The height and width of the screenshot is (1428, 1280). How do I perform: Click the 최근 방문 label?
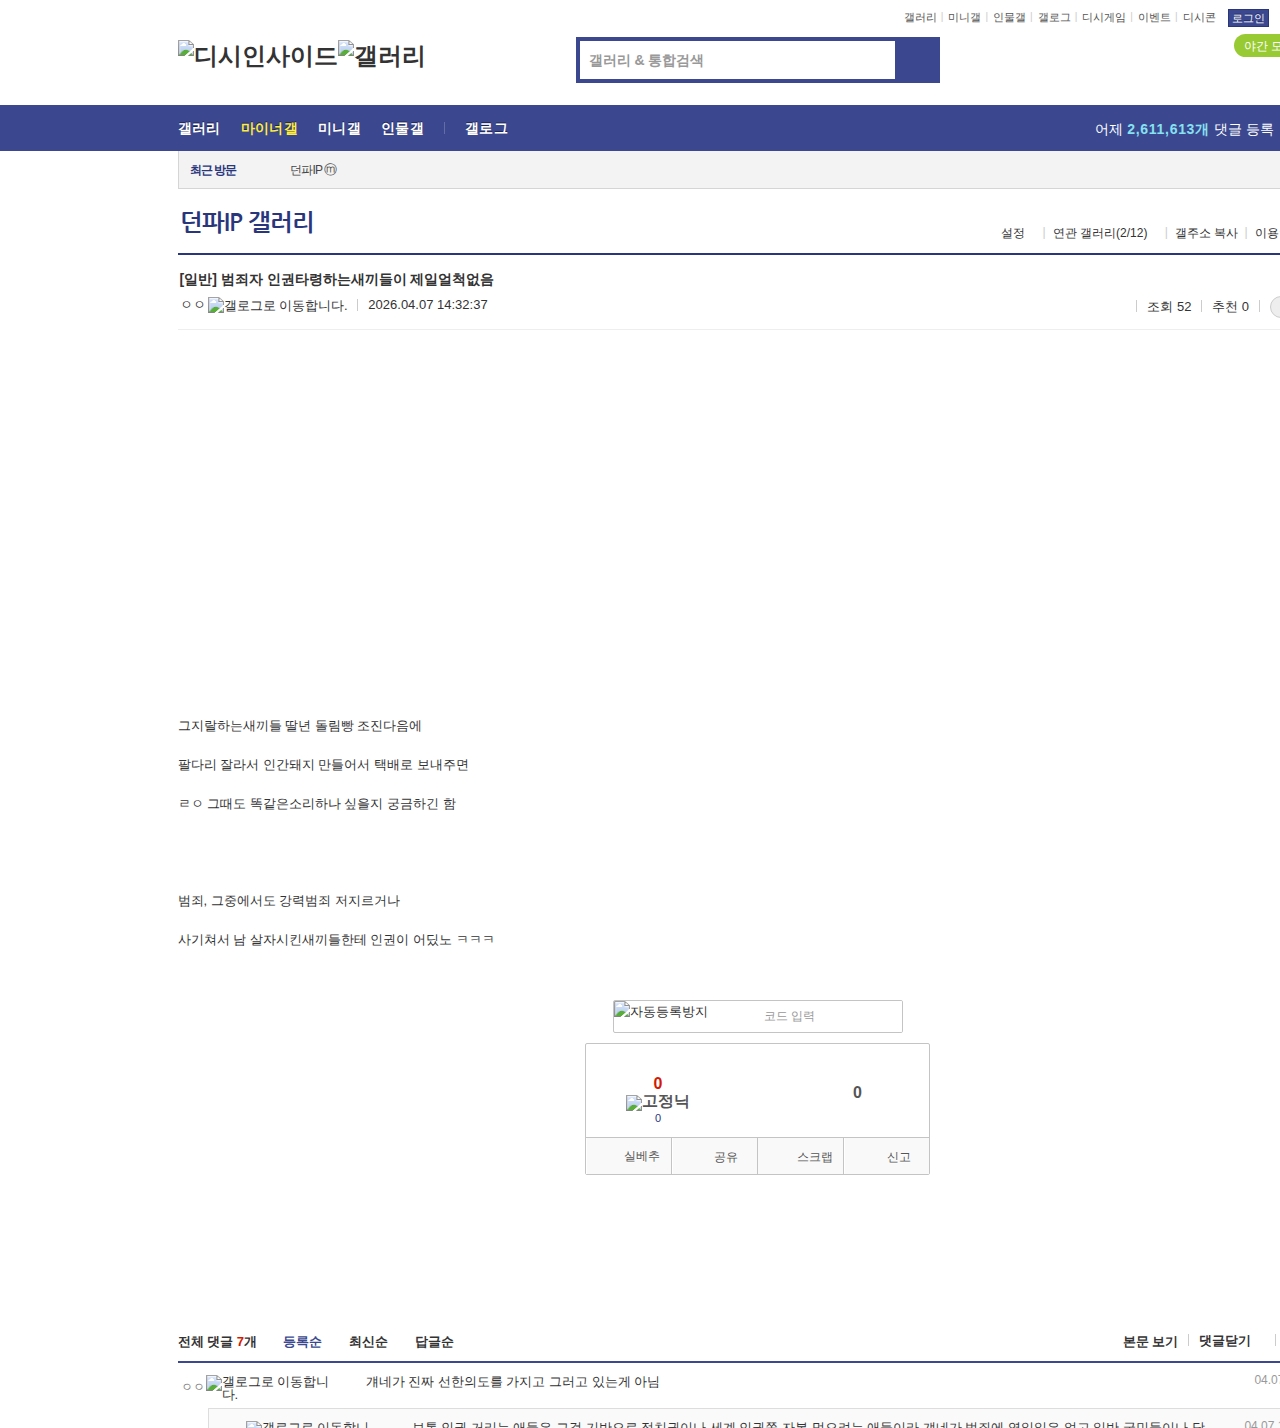pos(213,170)
